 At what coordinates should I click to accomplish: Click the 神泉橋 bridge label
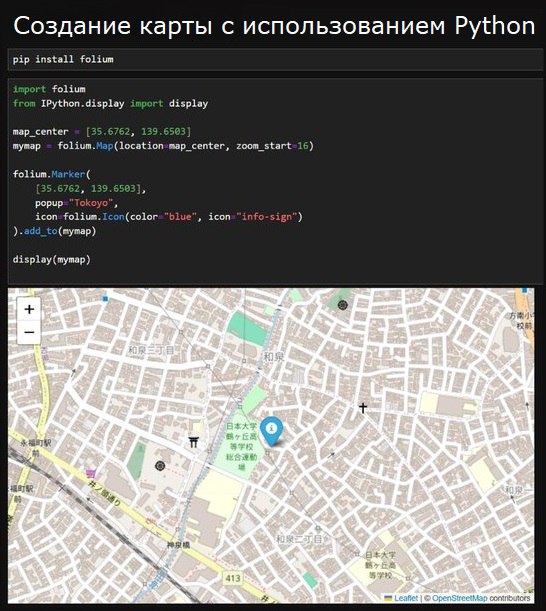click(x=178, y=545)
